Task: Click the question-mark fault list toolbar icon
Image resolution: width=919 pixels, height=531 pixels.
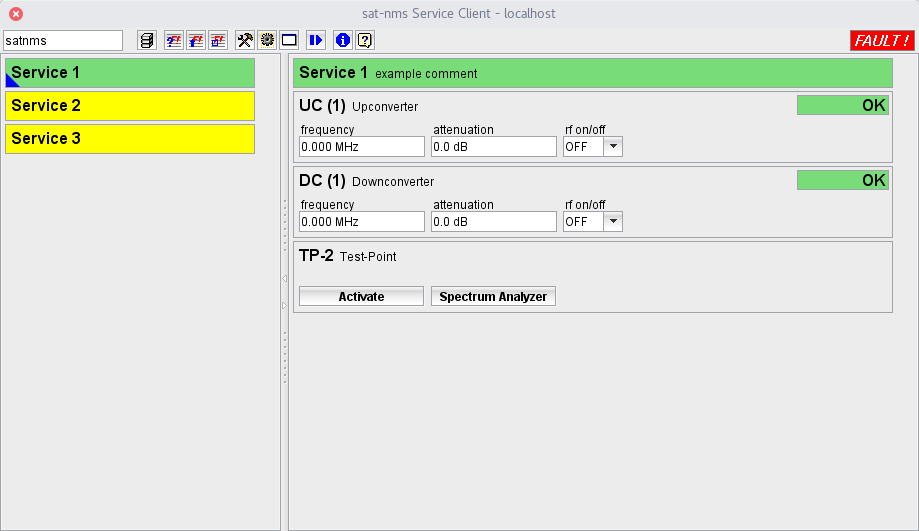Action: (x=174, y=40)
